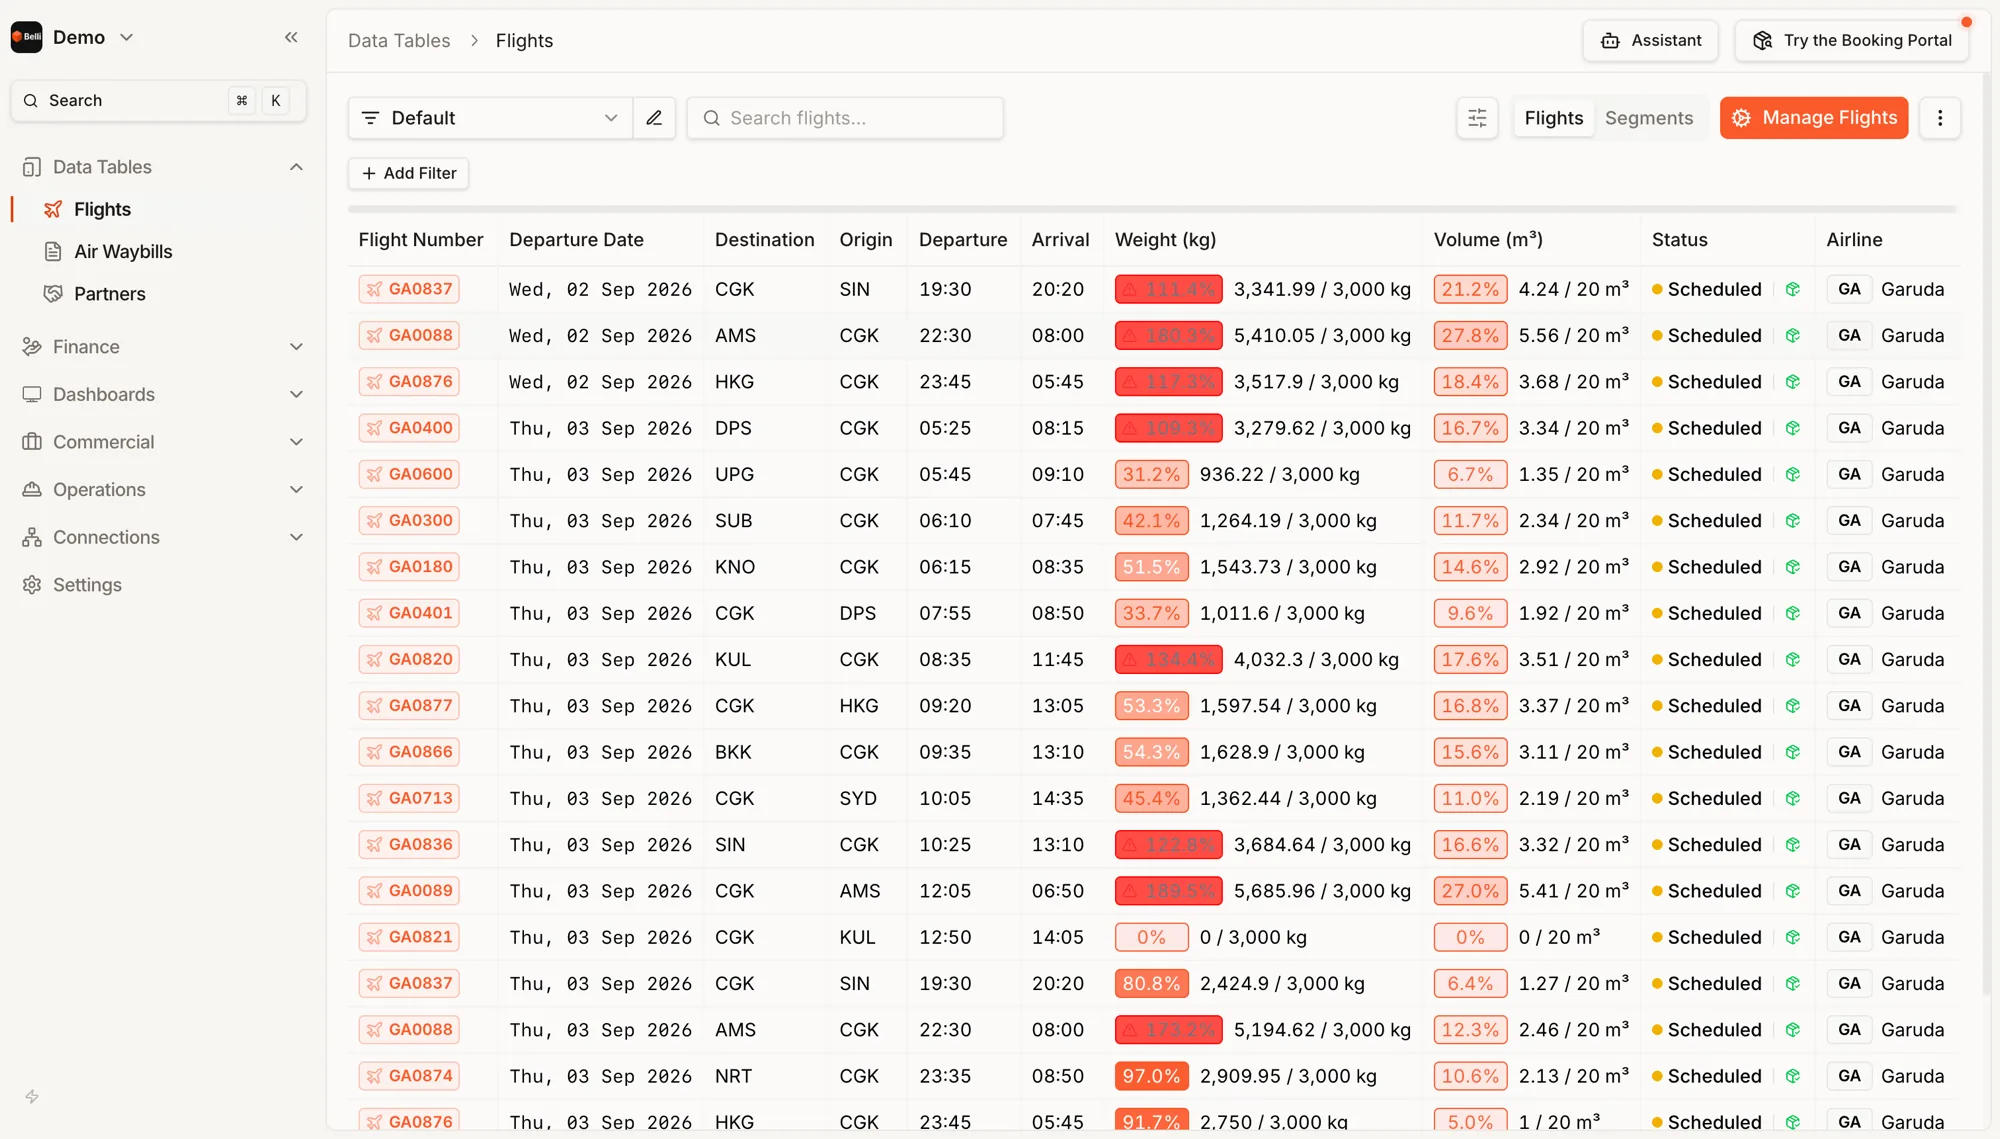2000x1139 pixels.
Task: Click the green cube icon in GA0089 row
Action: pyautogui.click(x=1793, y=891)
